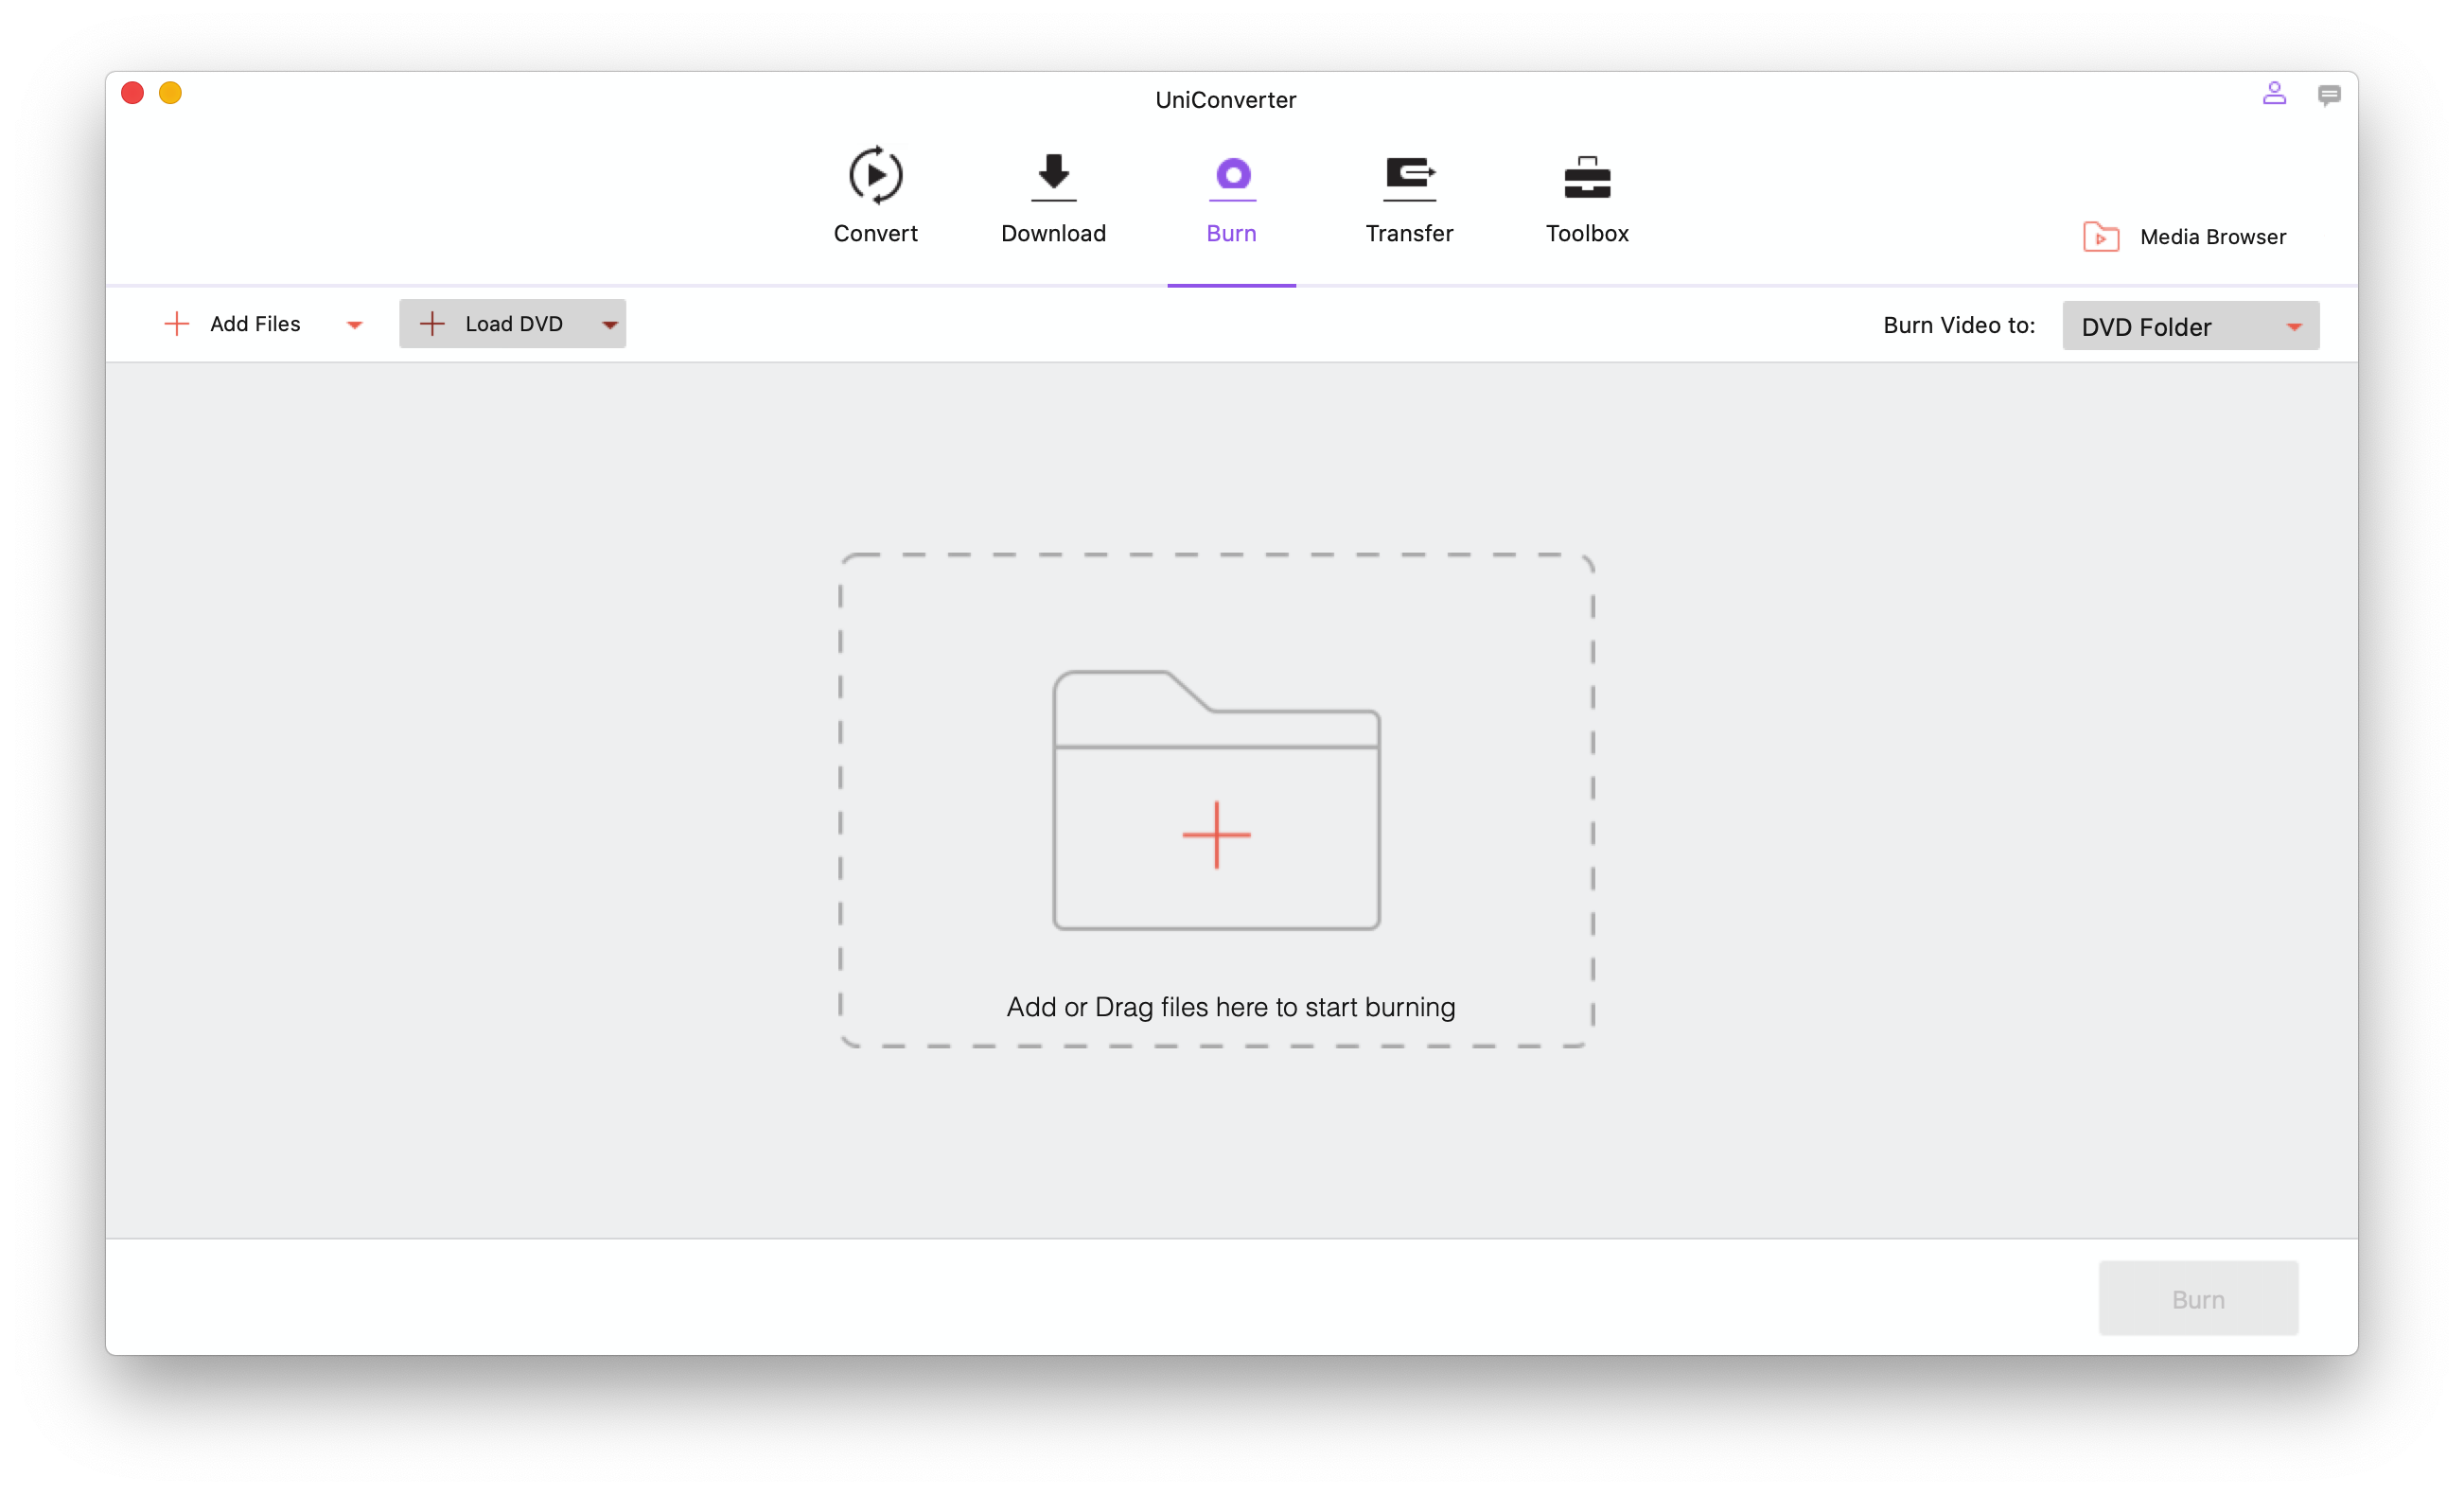
Task: Select the Burn tab label
Action: point(1231,233)
